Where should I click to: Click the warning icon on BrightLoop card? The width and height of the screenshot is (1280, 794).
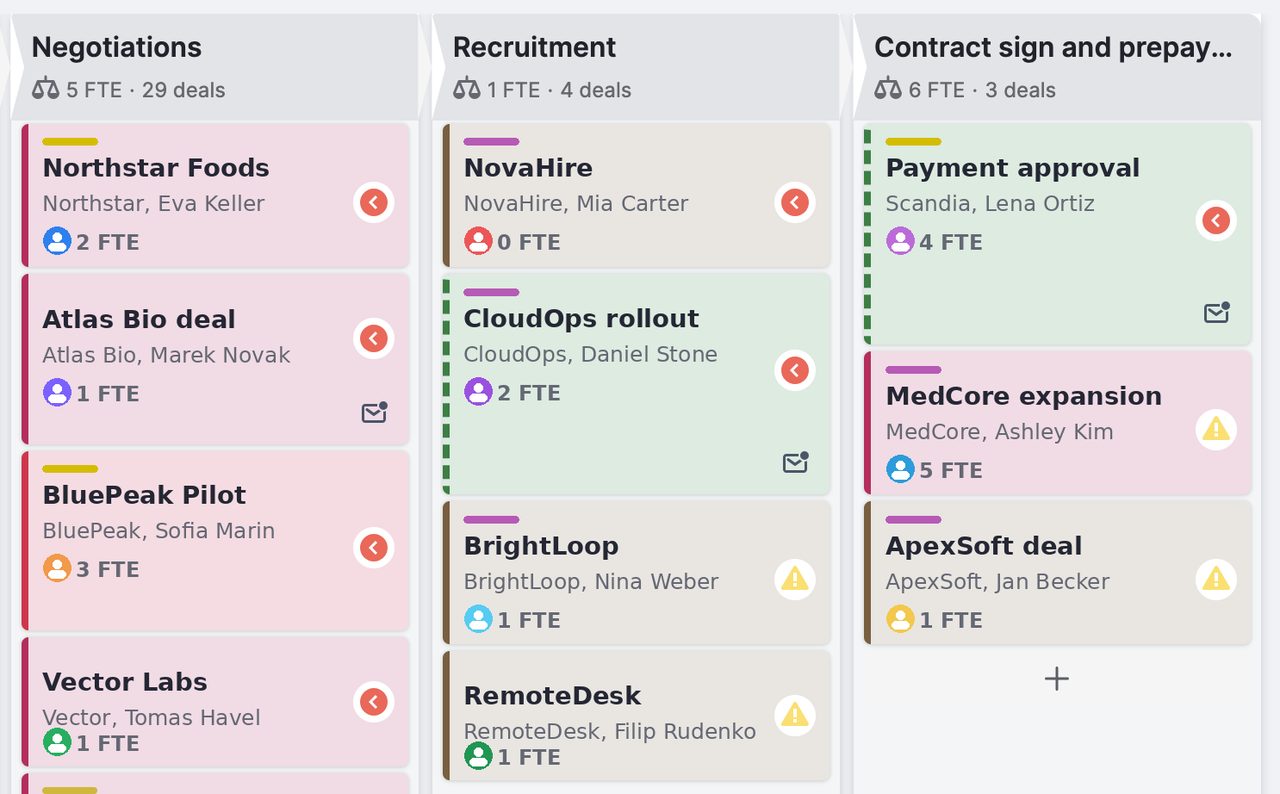click(795, 579)
